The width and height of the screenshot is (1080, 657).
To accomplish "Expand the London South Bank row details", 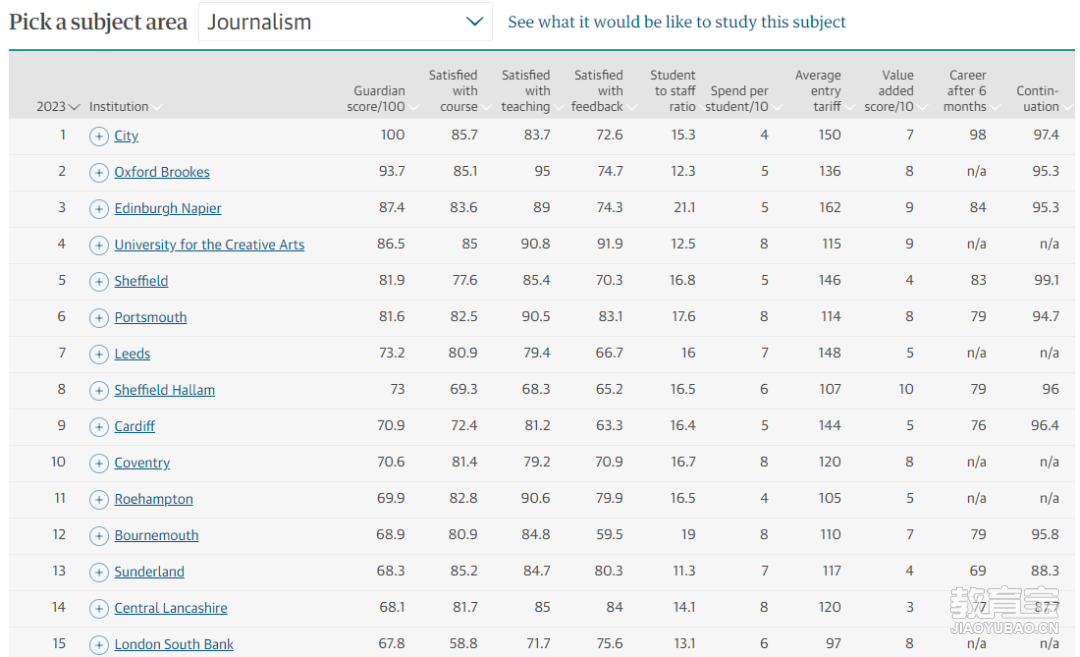I will 99,645.
